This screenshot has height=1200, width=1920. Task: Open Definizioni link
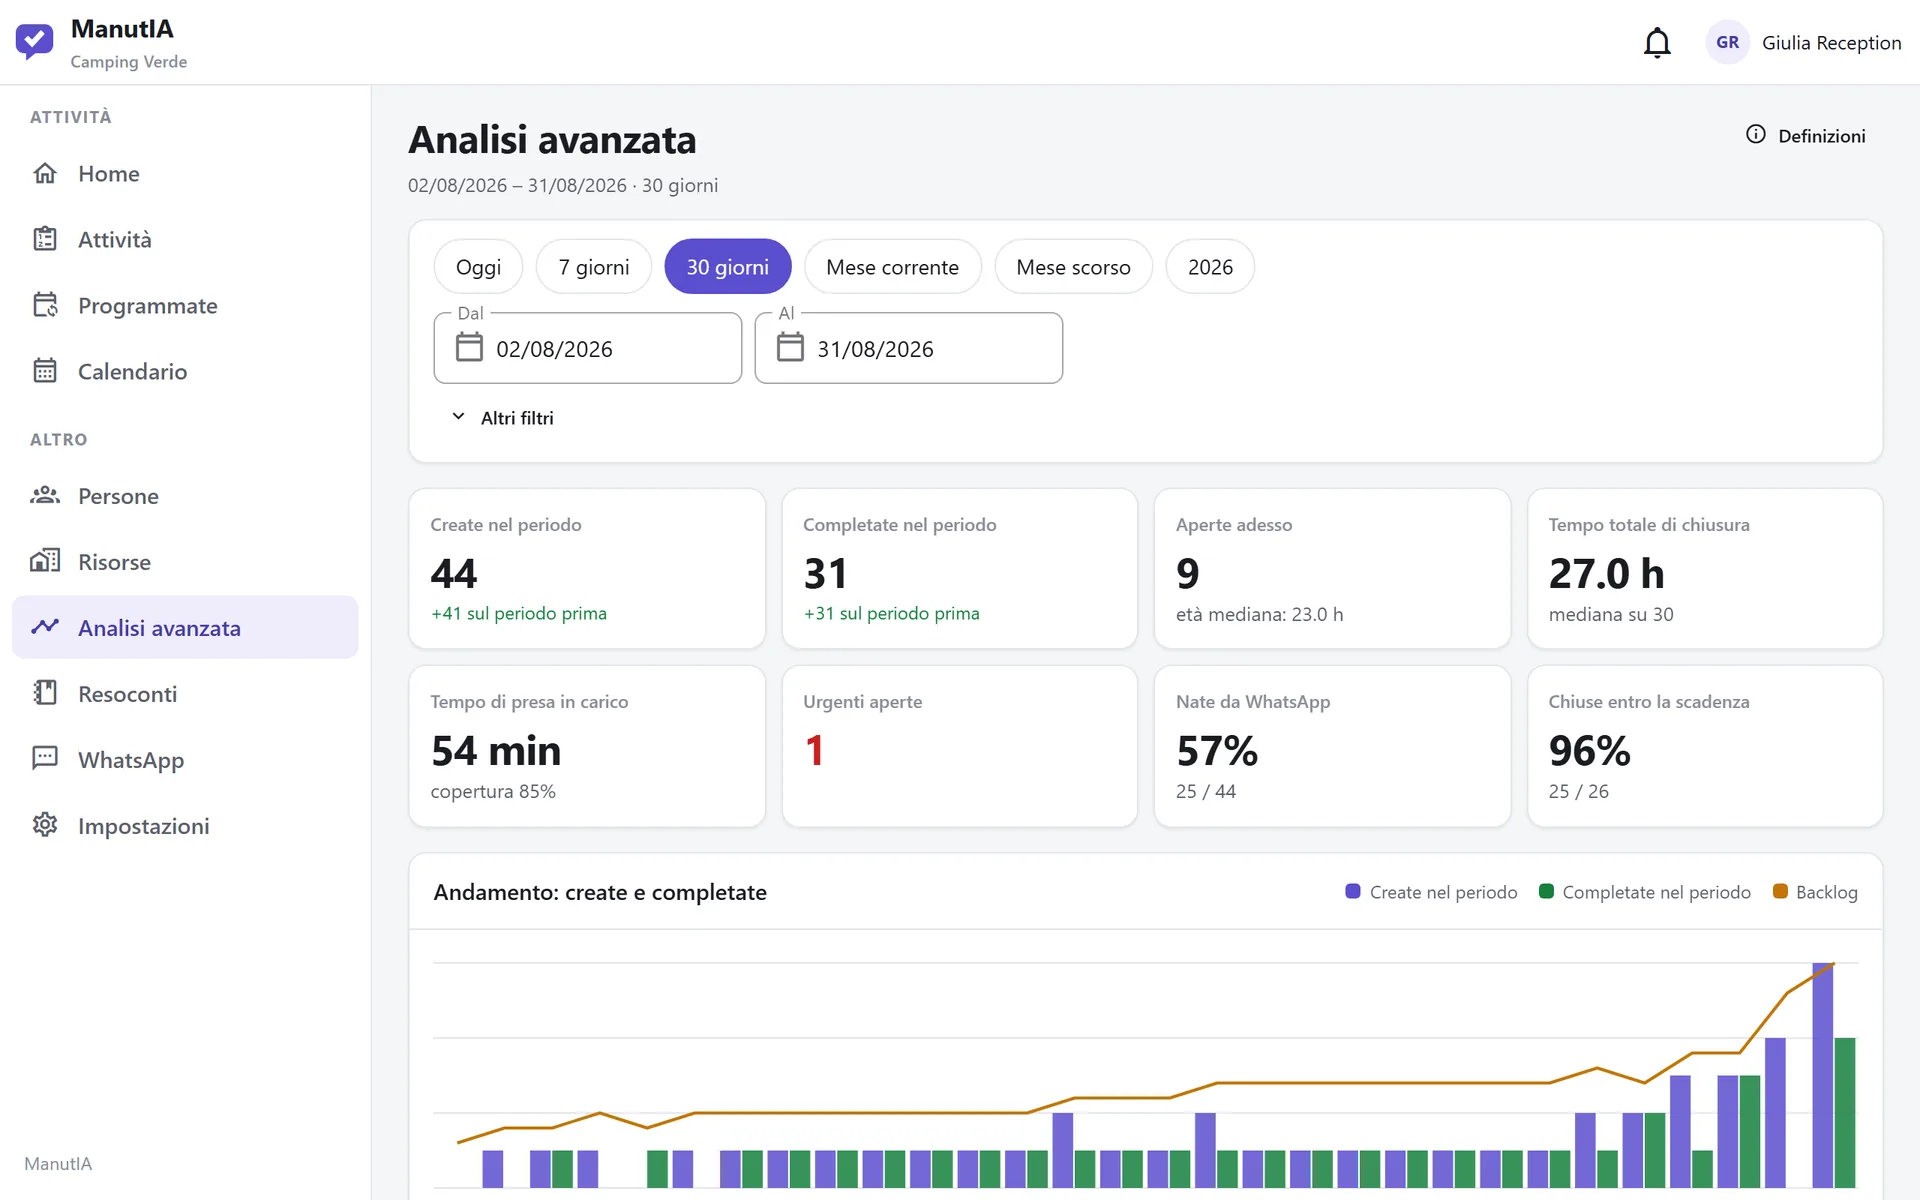coord(1806,135)
